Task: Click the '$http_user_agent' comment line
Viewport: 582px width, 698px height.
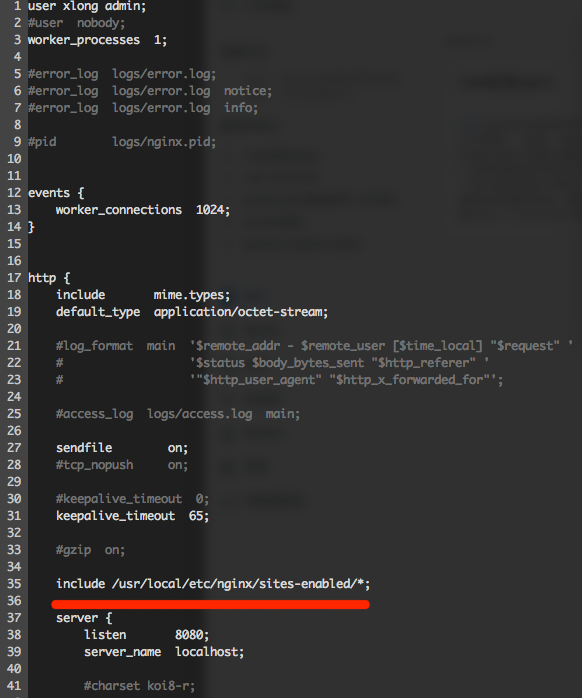Action: [279, 380]
